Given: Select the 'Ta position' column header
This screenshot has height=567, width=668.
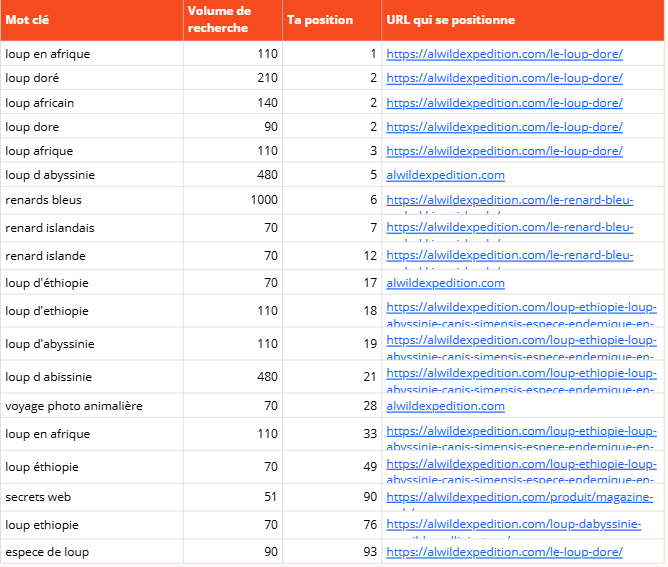Looking at the screenshot, I should 332,20.
